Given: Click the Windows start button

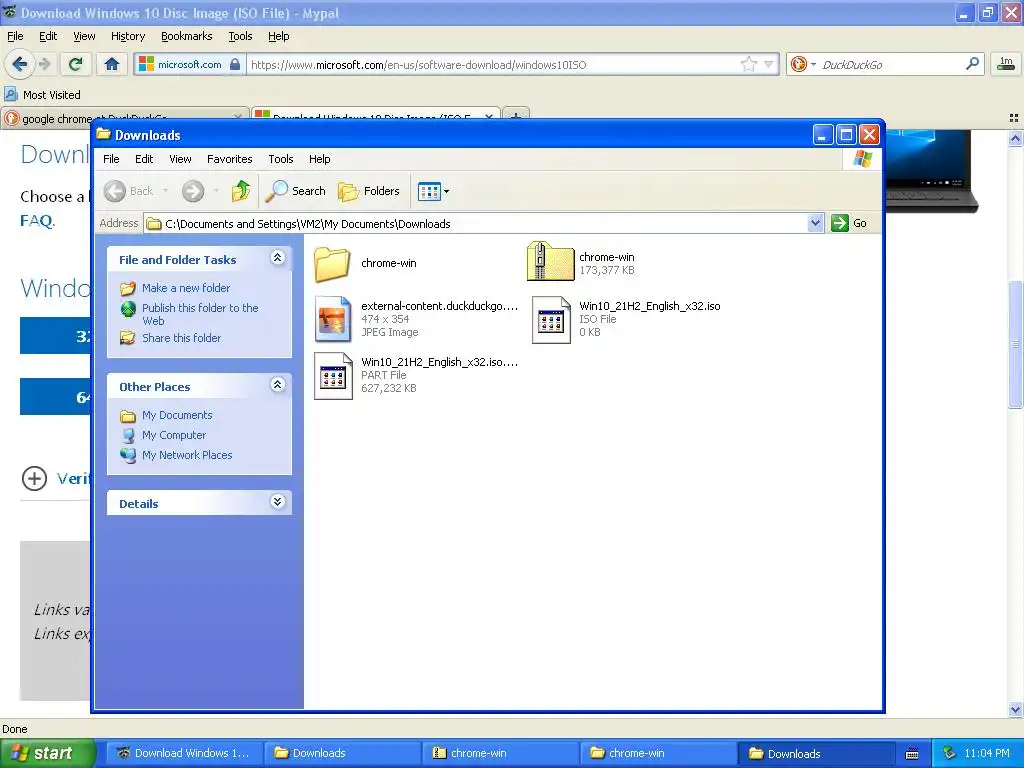Looking at the screenshot, I should click(x=48, y=753).
